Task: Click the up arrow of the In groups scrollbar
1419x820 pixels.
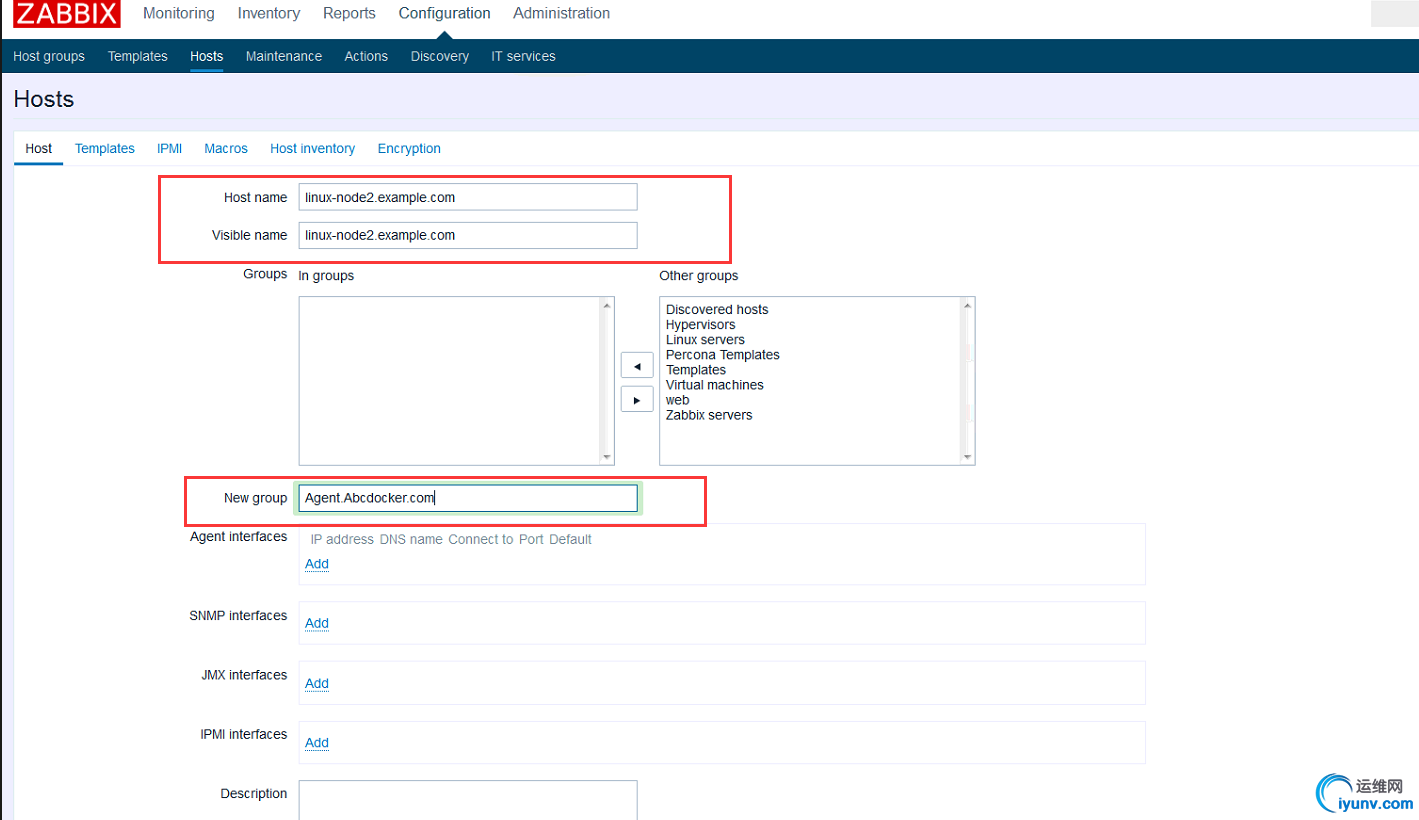Action: (606, 305)
